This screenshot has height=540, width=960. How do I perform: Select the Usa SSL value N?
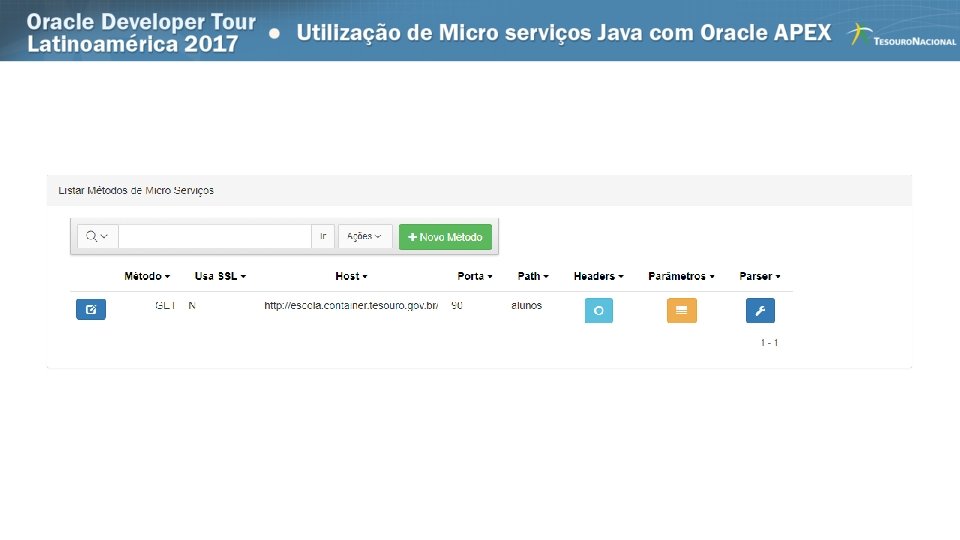(x=192, y=305)
